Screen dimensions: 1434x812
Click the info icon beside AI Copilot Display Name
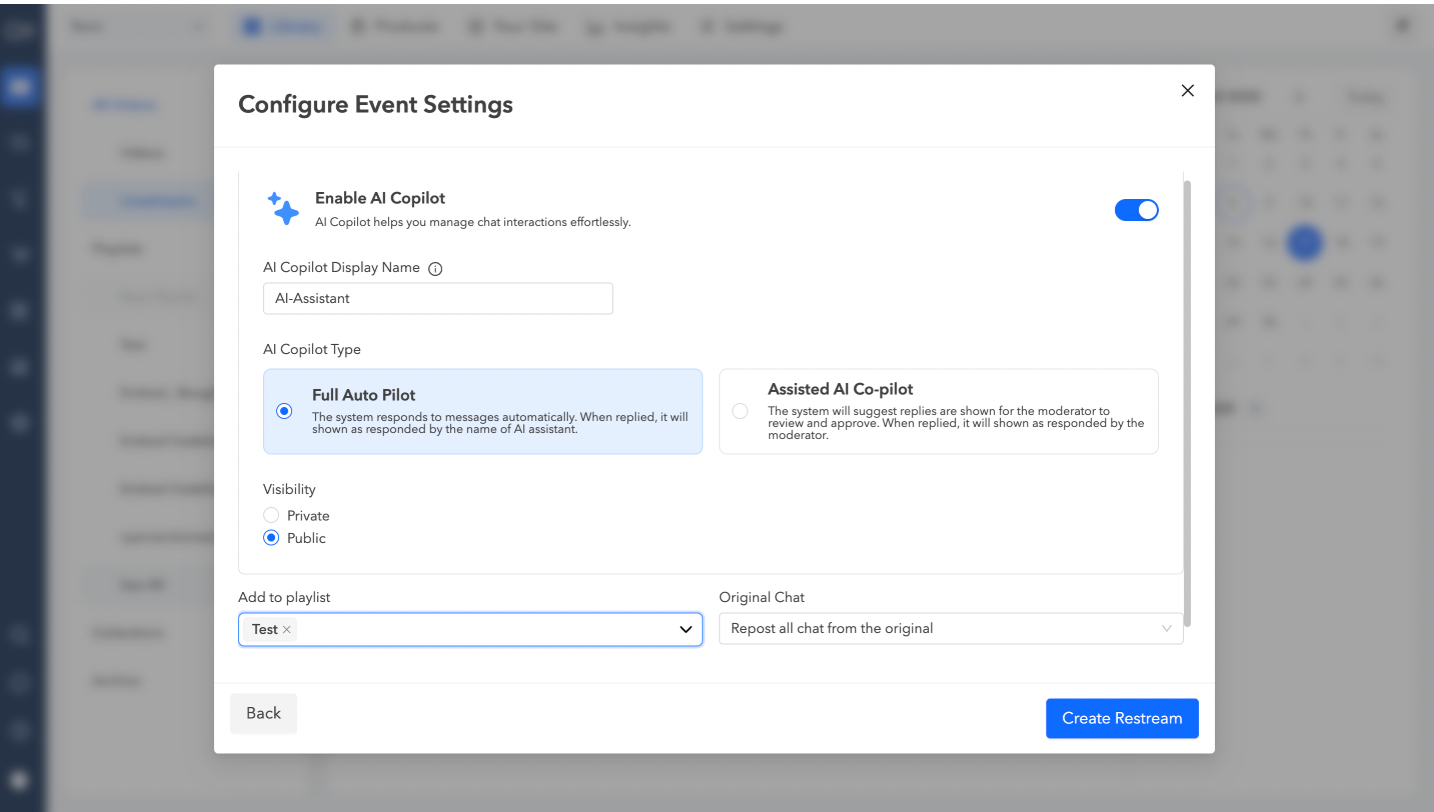coord(435,268)
